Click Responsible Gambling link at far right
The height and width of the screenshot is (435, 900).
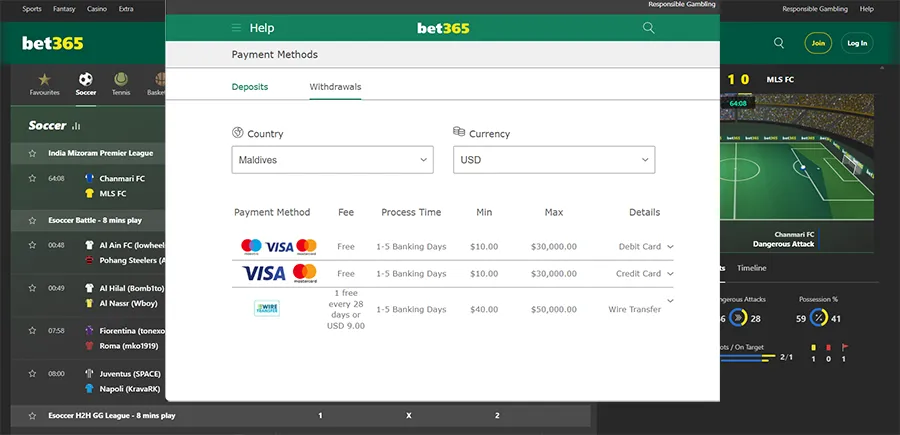[x=814, y=9]
